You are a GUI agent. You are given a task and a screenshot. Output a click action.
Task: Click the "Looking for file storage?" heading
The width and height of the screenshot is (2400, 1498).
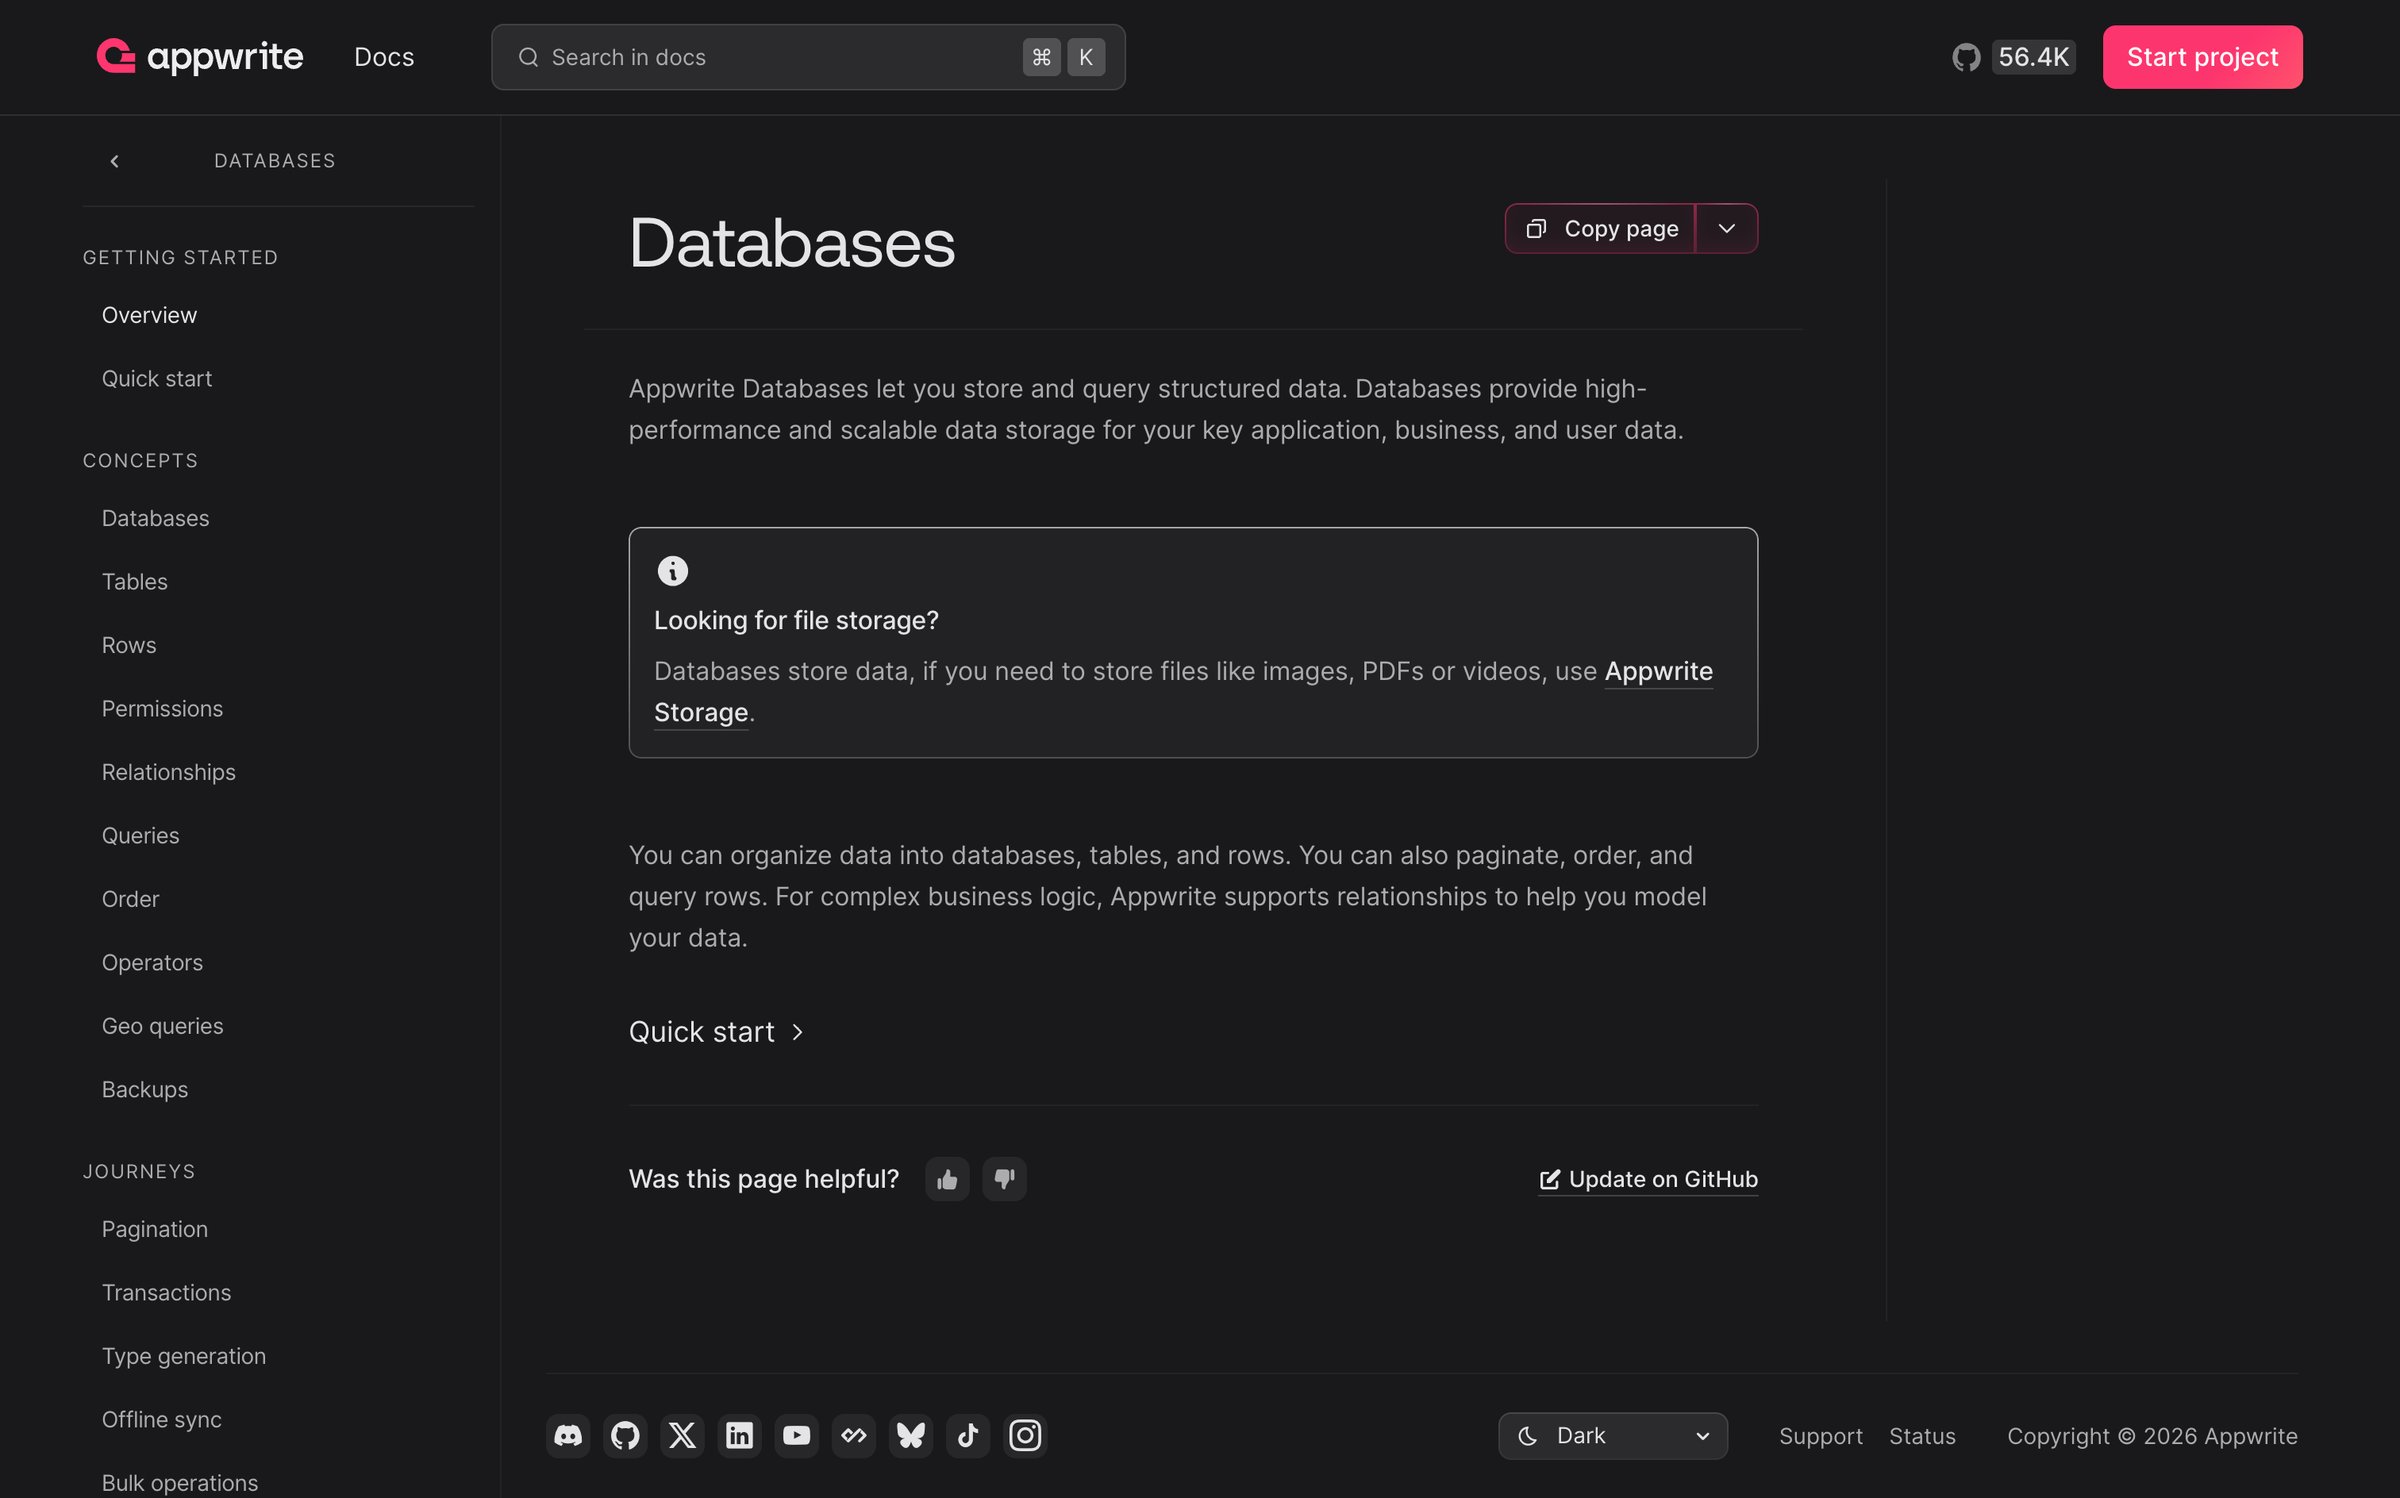coord(796,620)
